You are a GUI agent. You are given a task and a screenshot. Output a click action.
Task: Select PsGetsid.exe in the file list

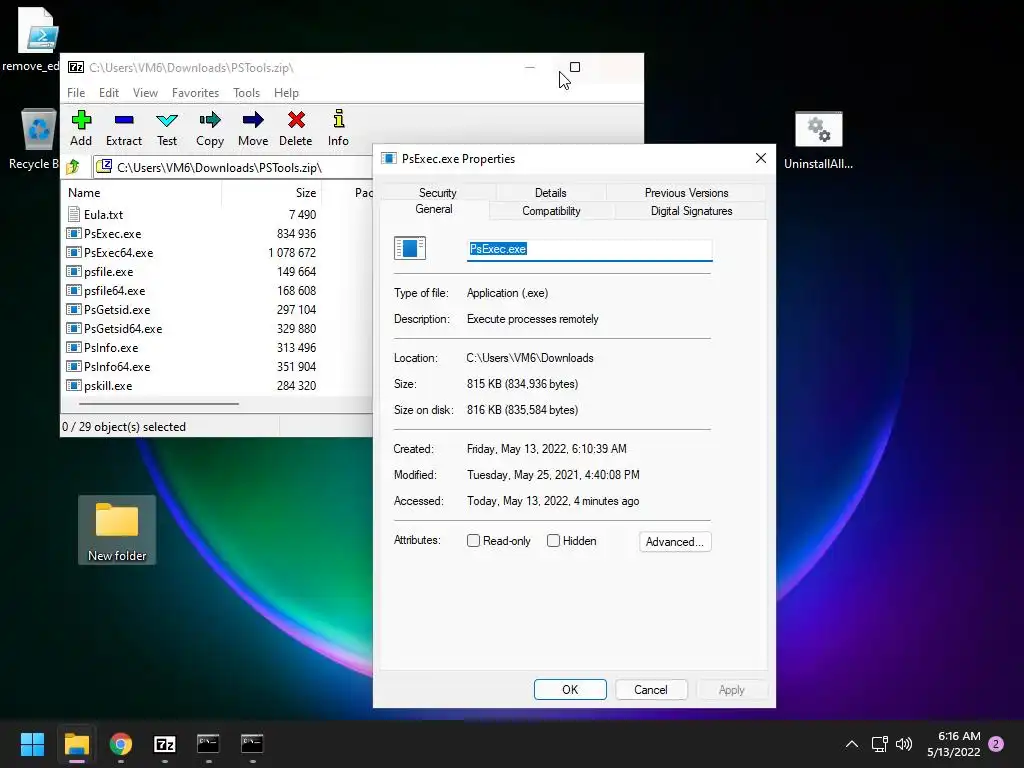tap(117, 310)
